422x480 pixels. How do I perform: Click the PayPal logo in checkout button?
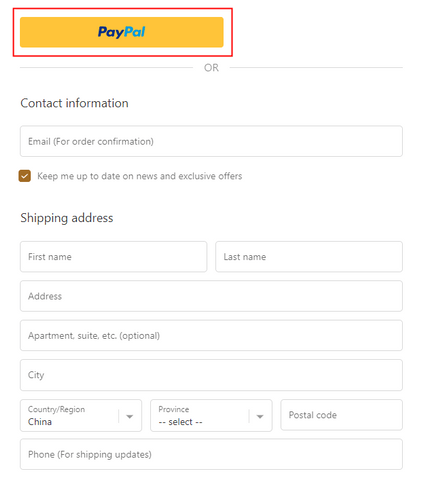(x=121, y=32)
